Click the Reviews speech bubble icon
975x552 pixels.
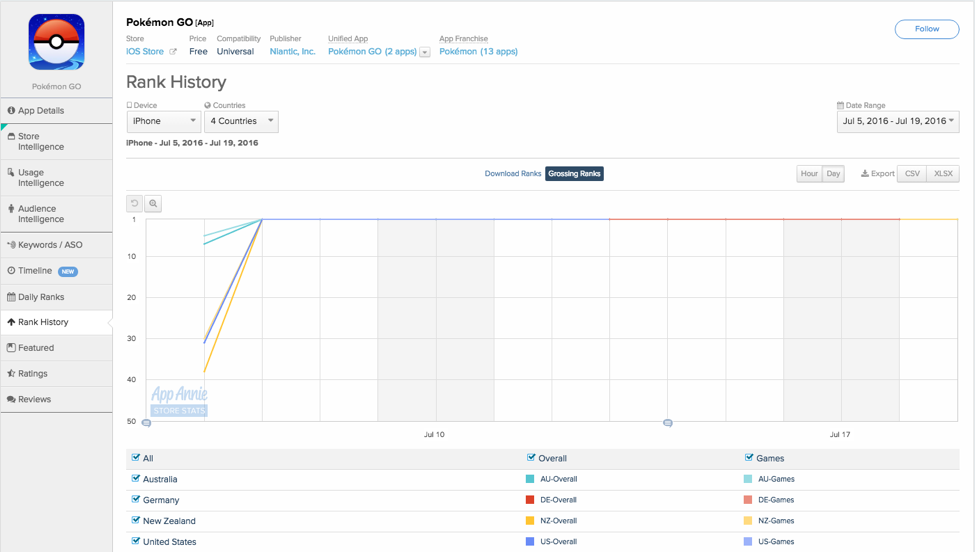pyautogui.click(x=11, y=399)
